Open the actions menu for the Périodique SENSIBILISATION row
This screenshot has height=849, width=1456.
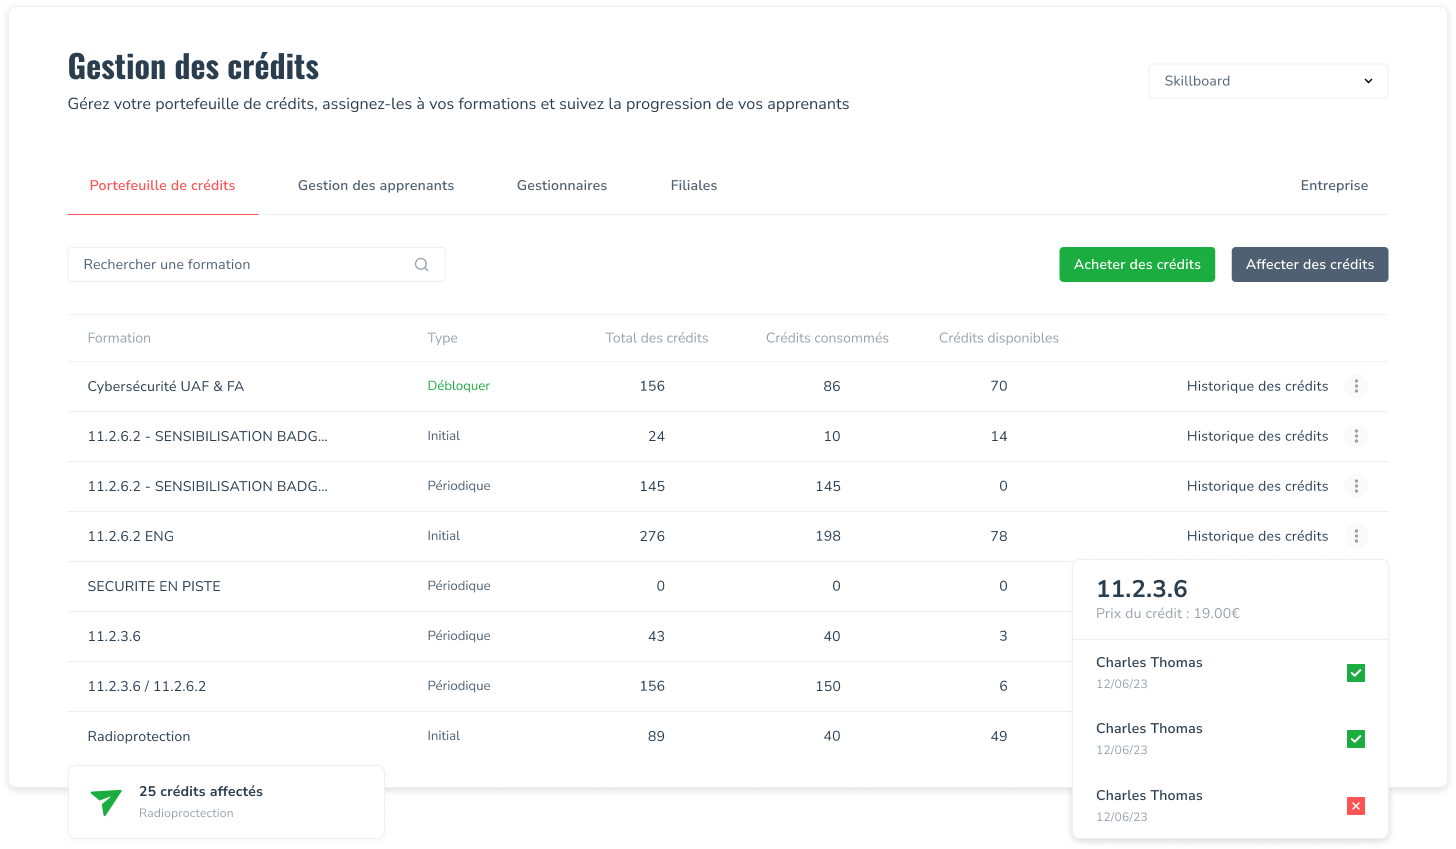point(1356,486)
